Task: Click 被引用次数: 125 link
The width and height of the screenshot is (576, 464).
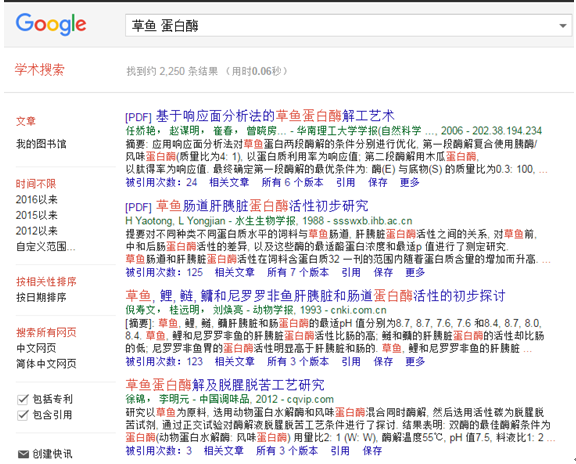Action: [x=164, y=272]
